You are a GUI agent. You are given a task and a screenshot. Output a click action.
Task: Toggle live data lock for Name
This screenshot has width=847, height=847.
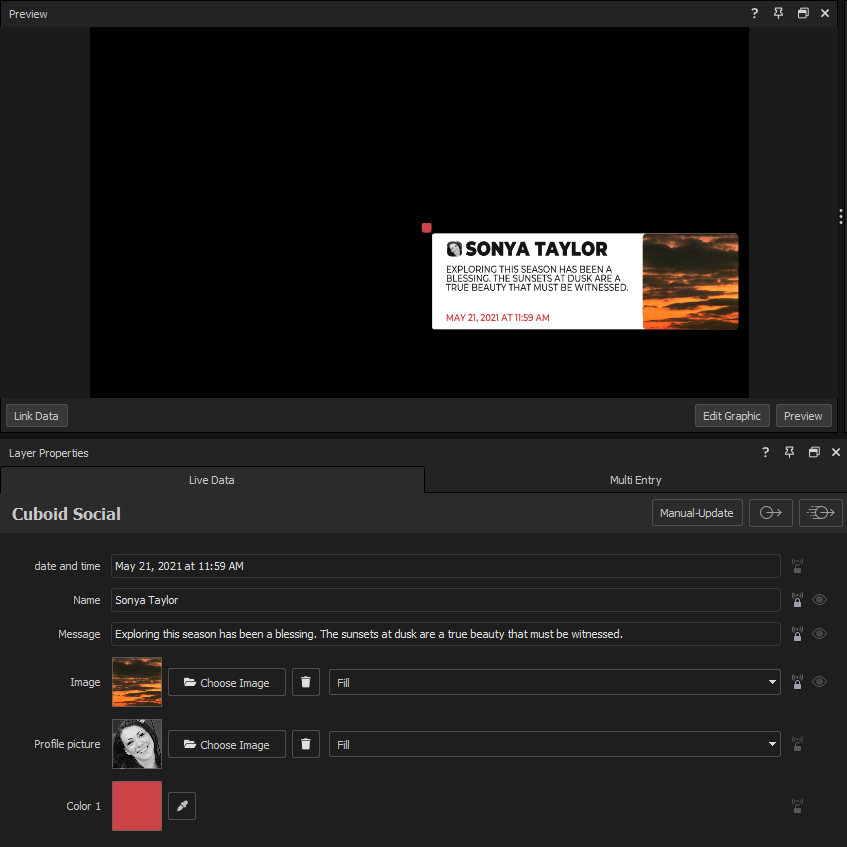pyautogui.click(x=797, y=600)
